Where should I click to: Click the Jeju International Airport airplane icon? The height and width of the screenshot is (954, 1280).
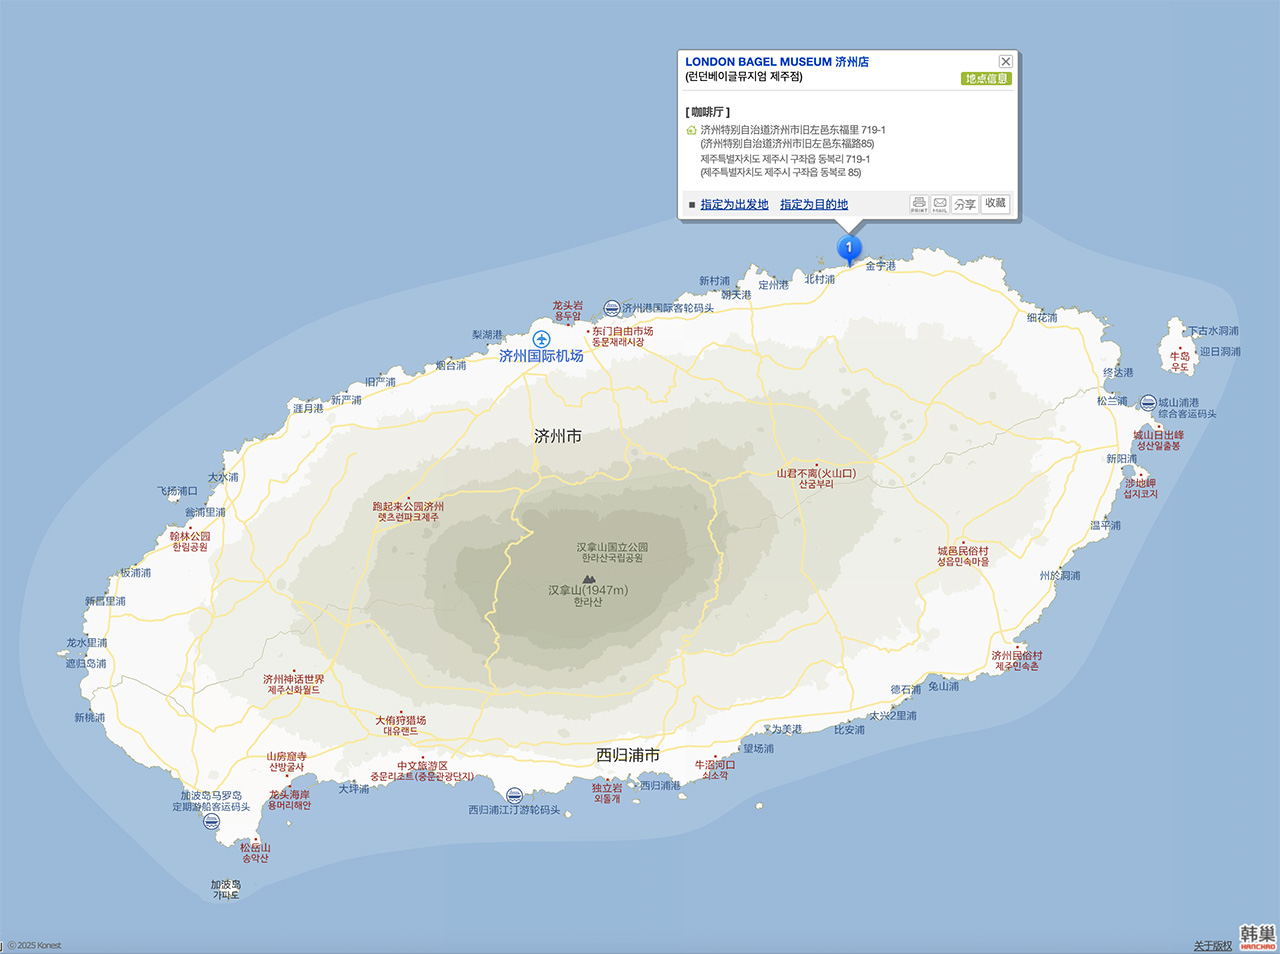coord(541,339)
